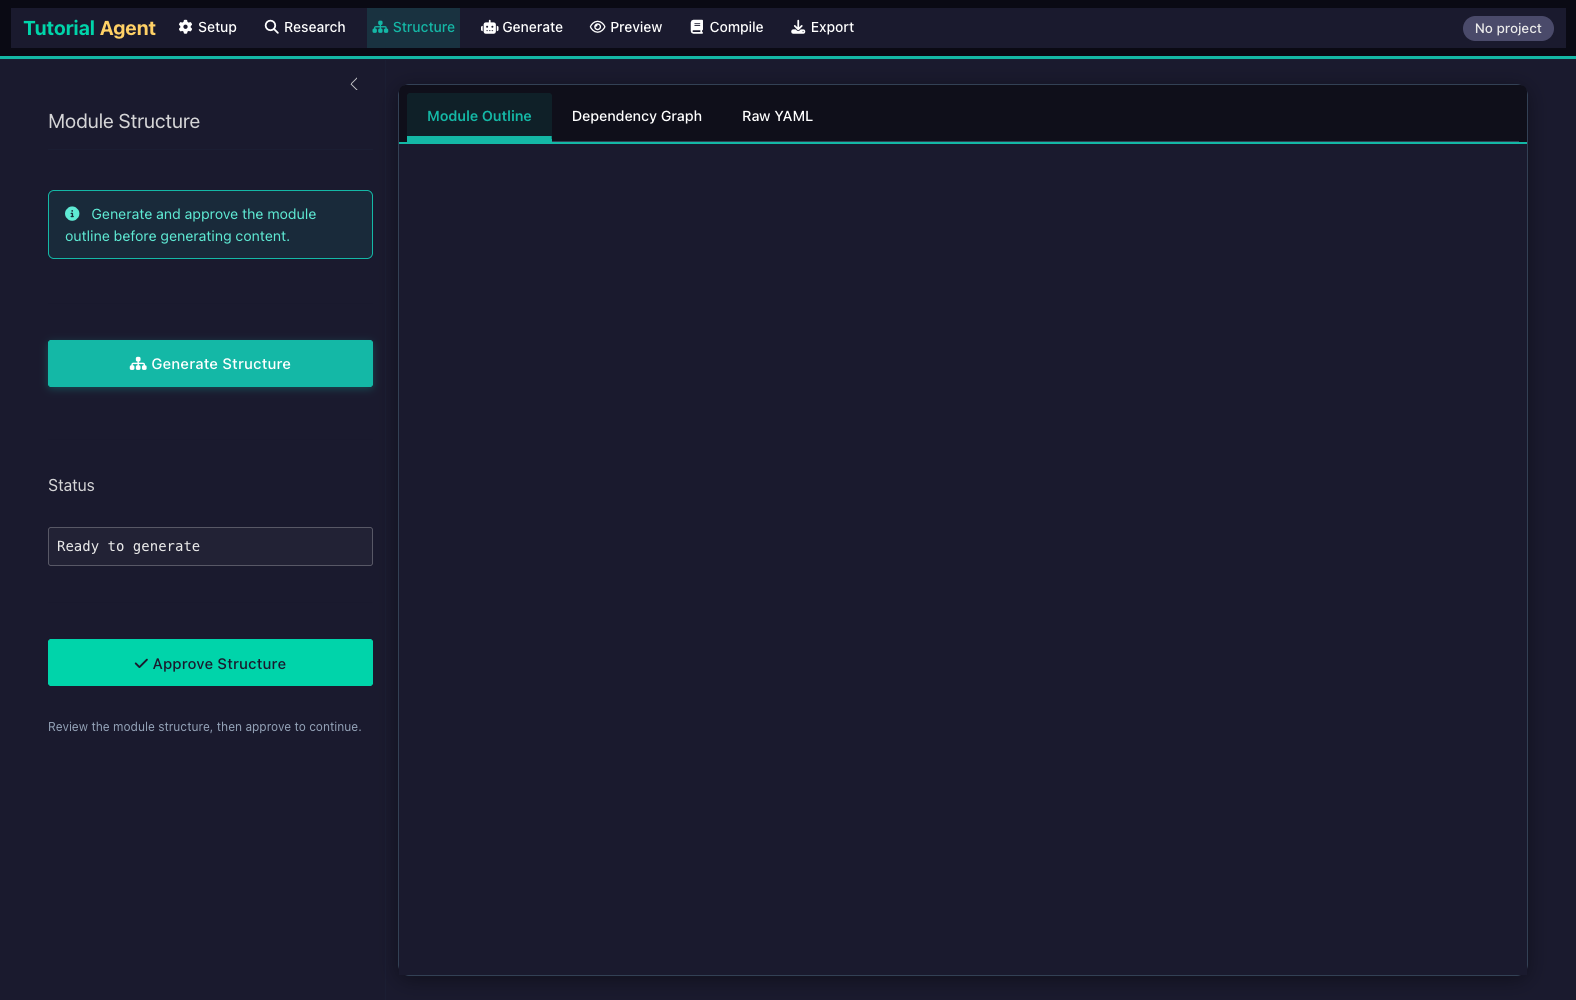Switch to the Raw YAML tab
The width and height of the screenshot is (1576, 1000).
click(x=777, y=116)
